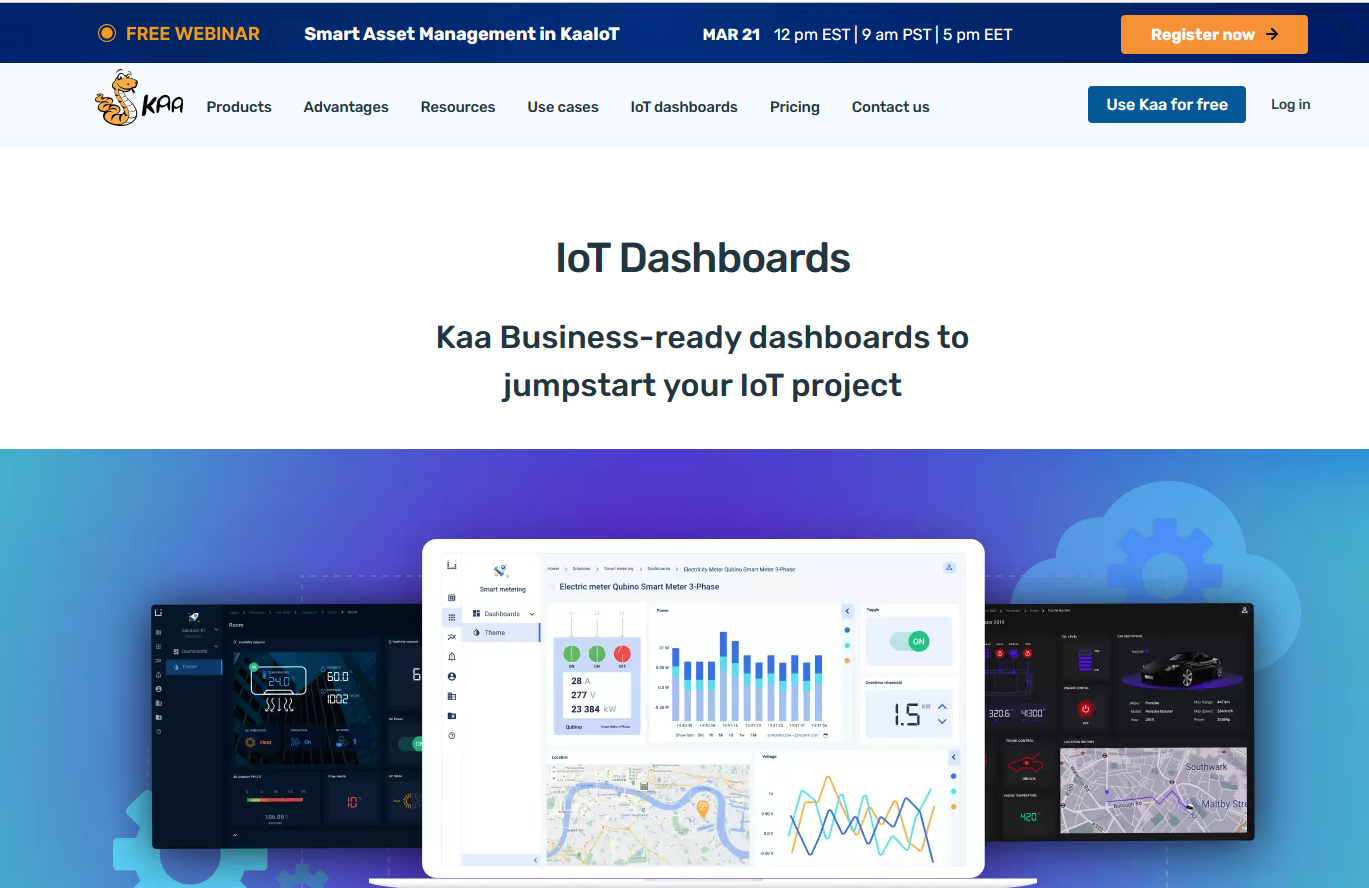Click user profile icon in car dashboard
The height and width of the screenshot is (888, 1369).
1245,610
